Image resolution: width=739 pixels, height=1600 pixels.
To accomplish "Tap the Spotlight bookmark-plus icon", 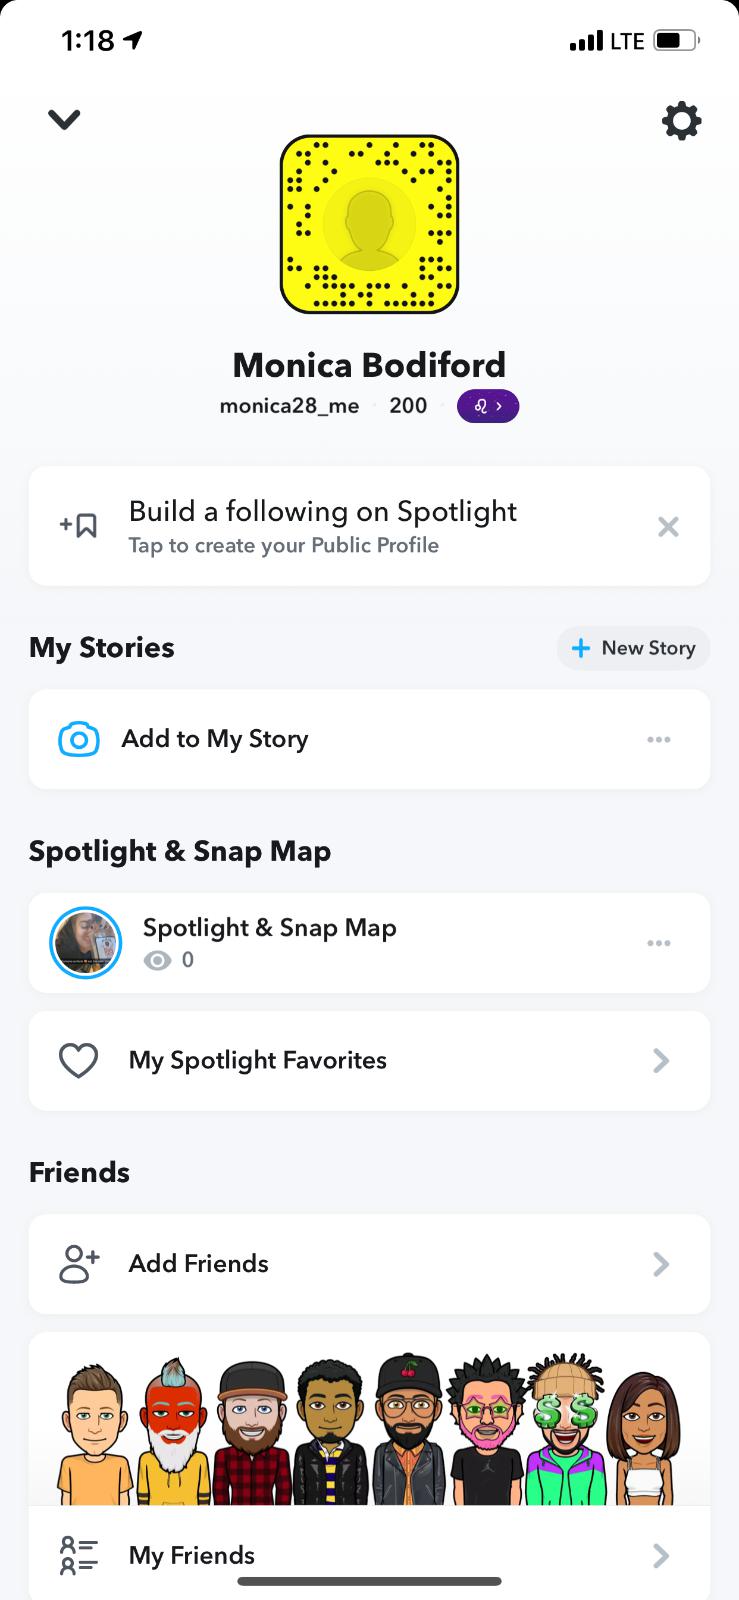I will pyautogui.click(x=79, y=525).
